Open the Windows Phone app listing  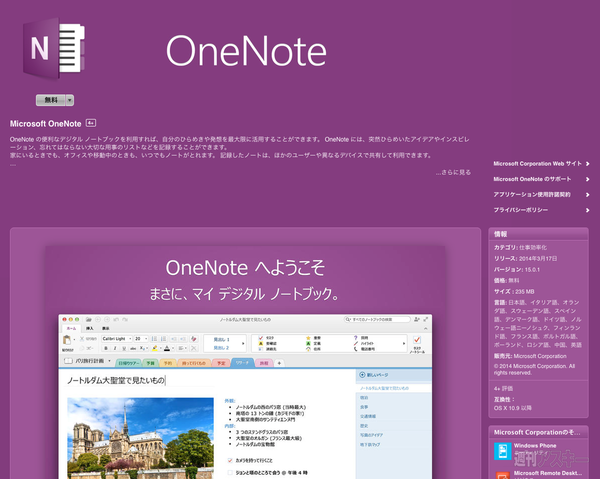535,446
